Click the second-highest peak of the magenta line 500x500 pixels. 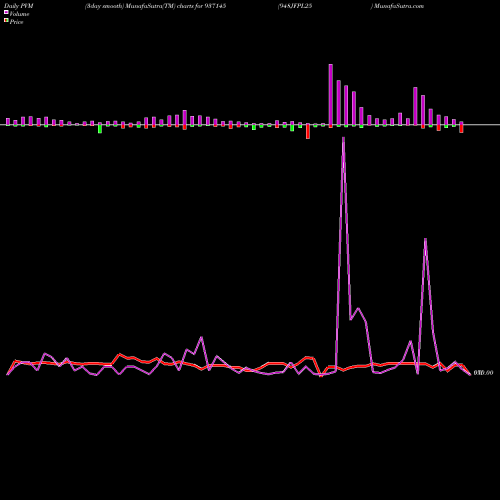point(425,239)
